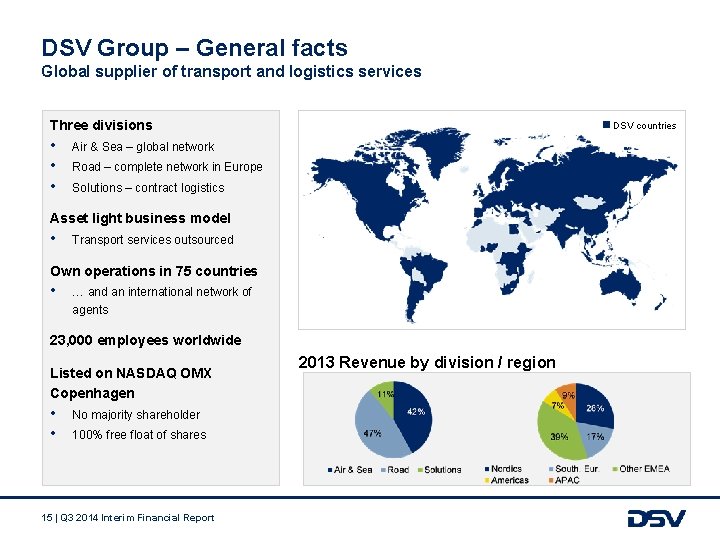Click 'and an international network of agents' bullet
Image resolution: width=720 pixels, height=540 pixels.
[162, 301]
